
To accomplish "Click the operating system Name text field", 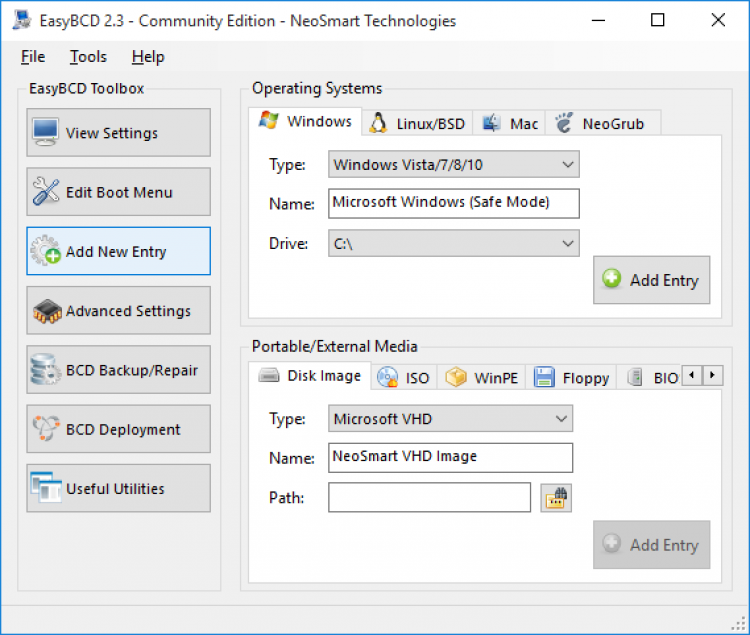I will (x=453, y=203).
